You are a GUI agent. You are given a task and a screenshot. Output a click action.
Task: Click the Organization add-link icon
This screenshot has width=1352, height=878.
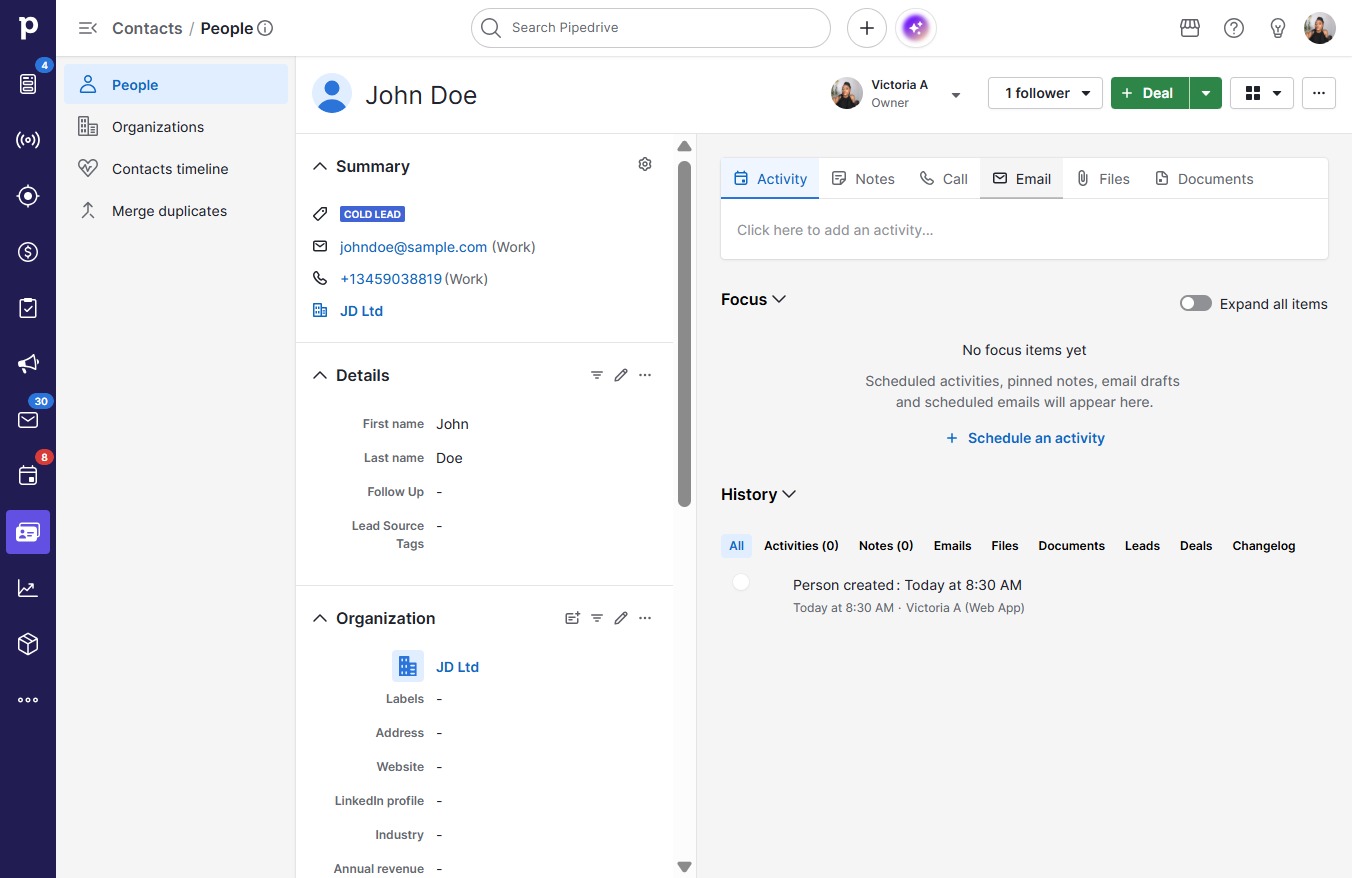(572, 618)
